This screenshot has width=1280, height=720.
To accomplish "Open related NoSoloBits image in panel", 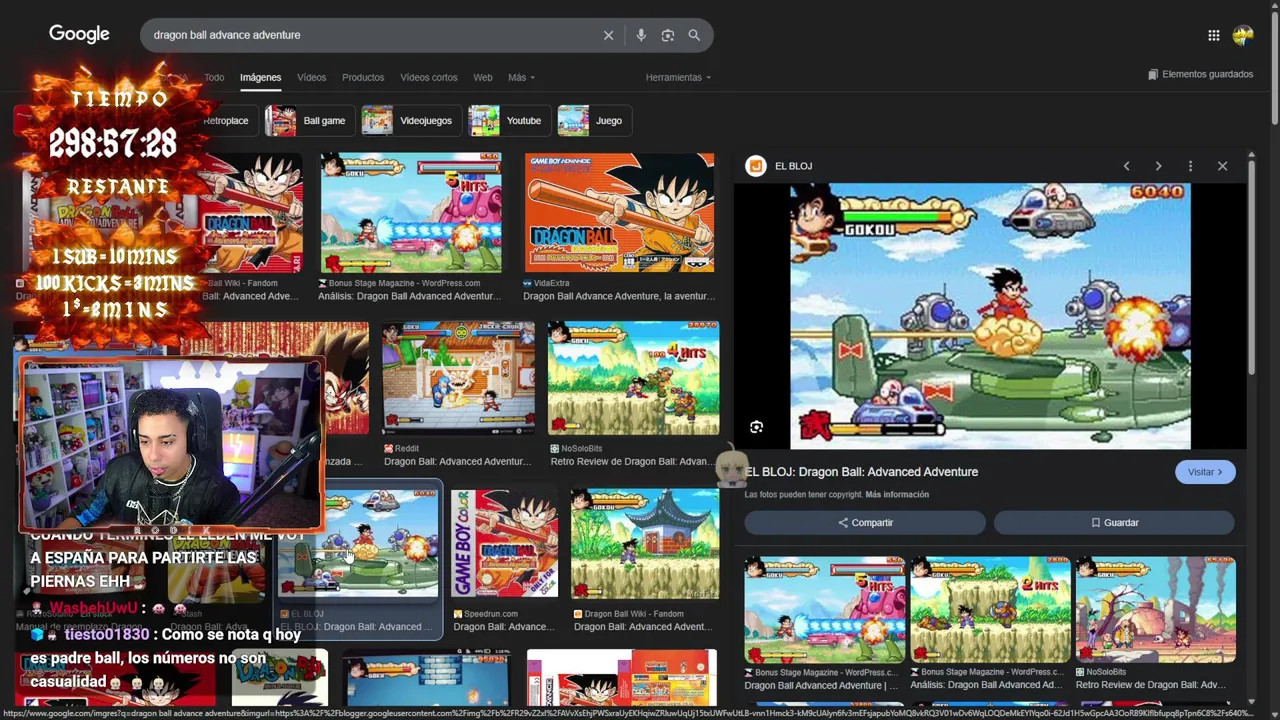I will [1155, 610].
